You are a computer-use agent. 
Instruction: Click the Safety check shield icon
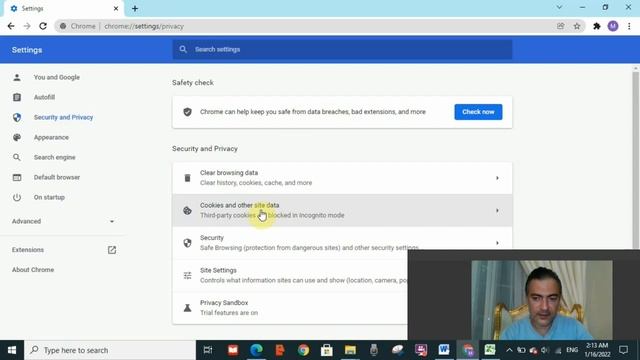(x=187, y=112)
